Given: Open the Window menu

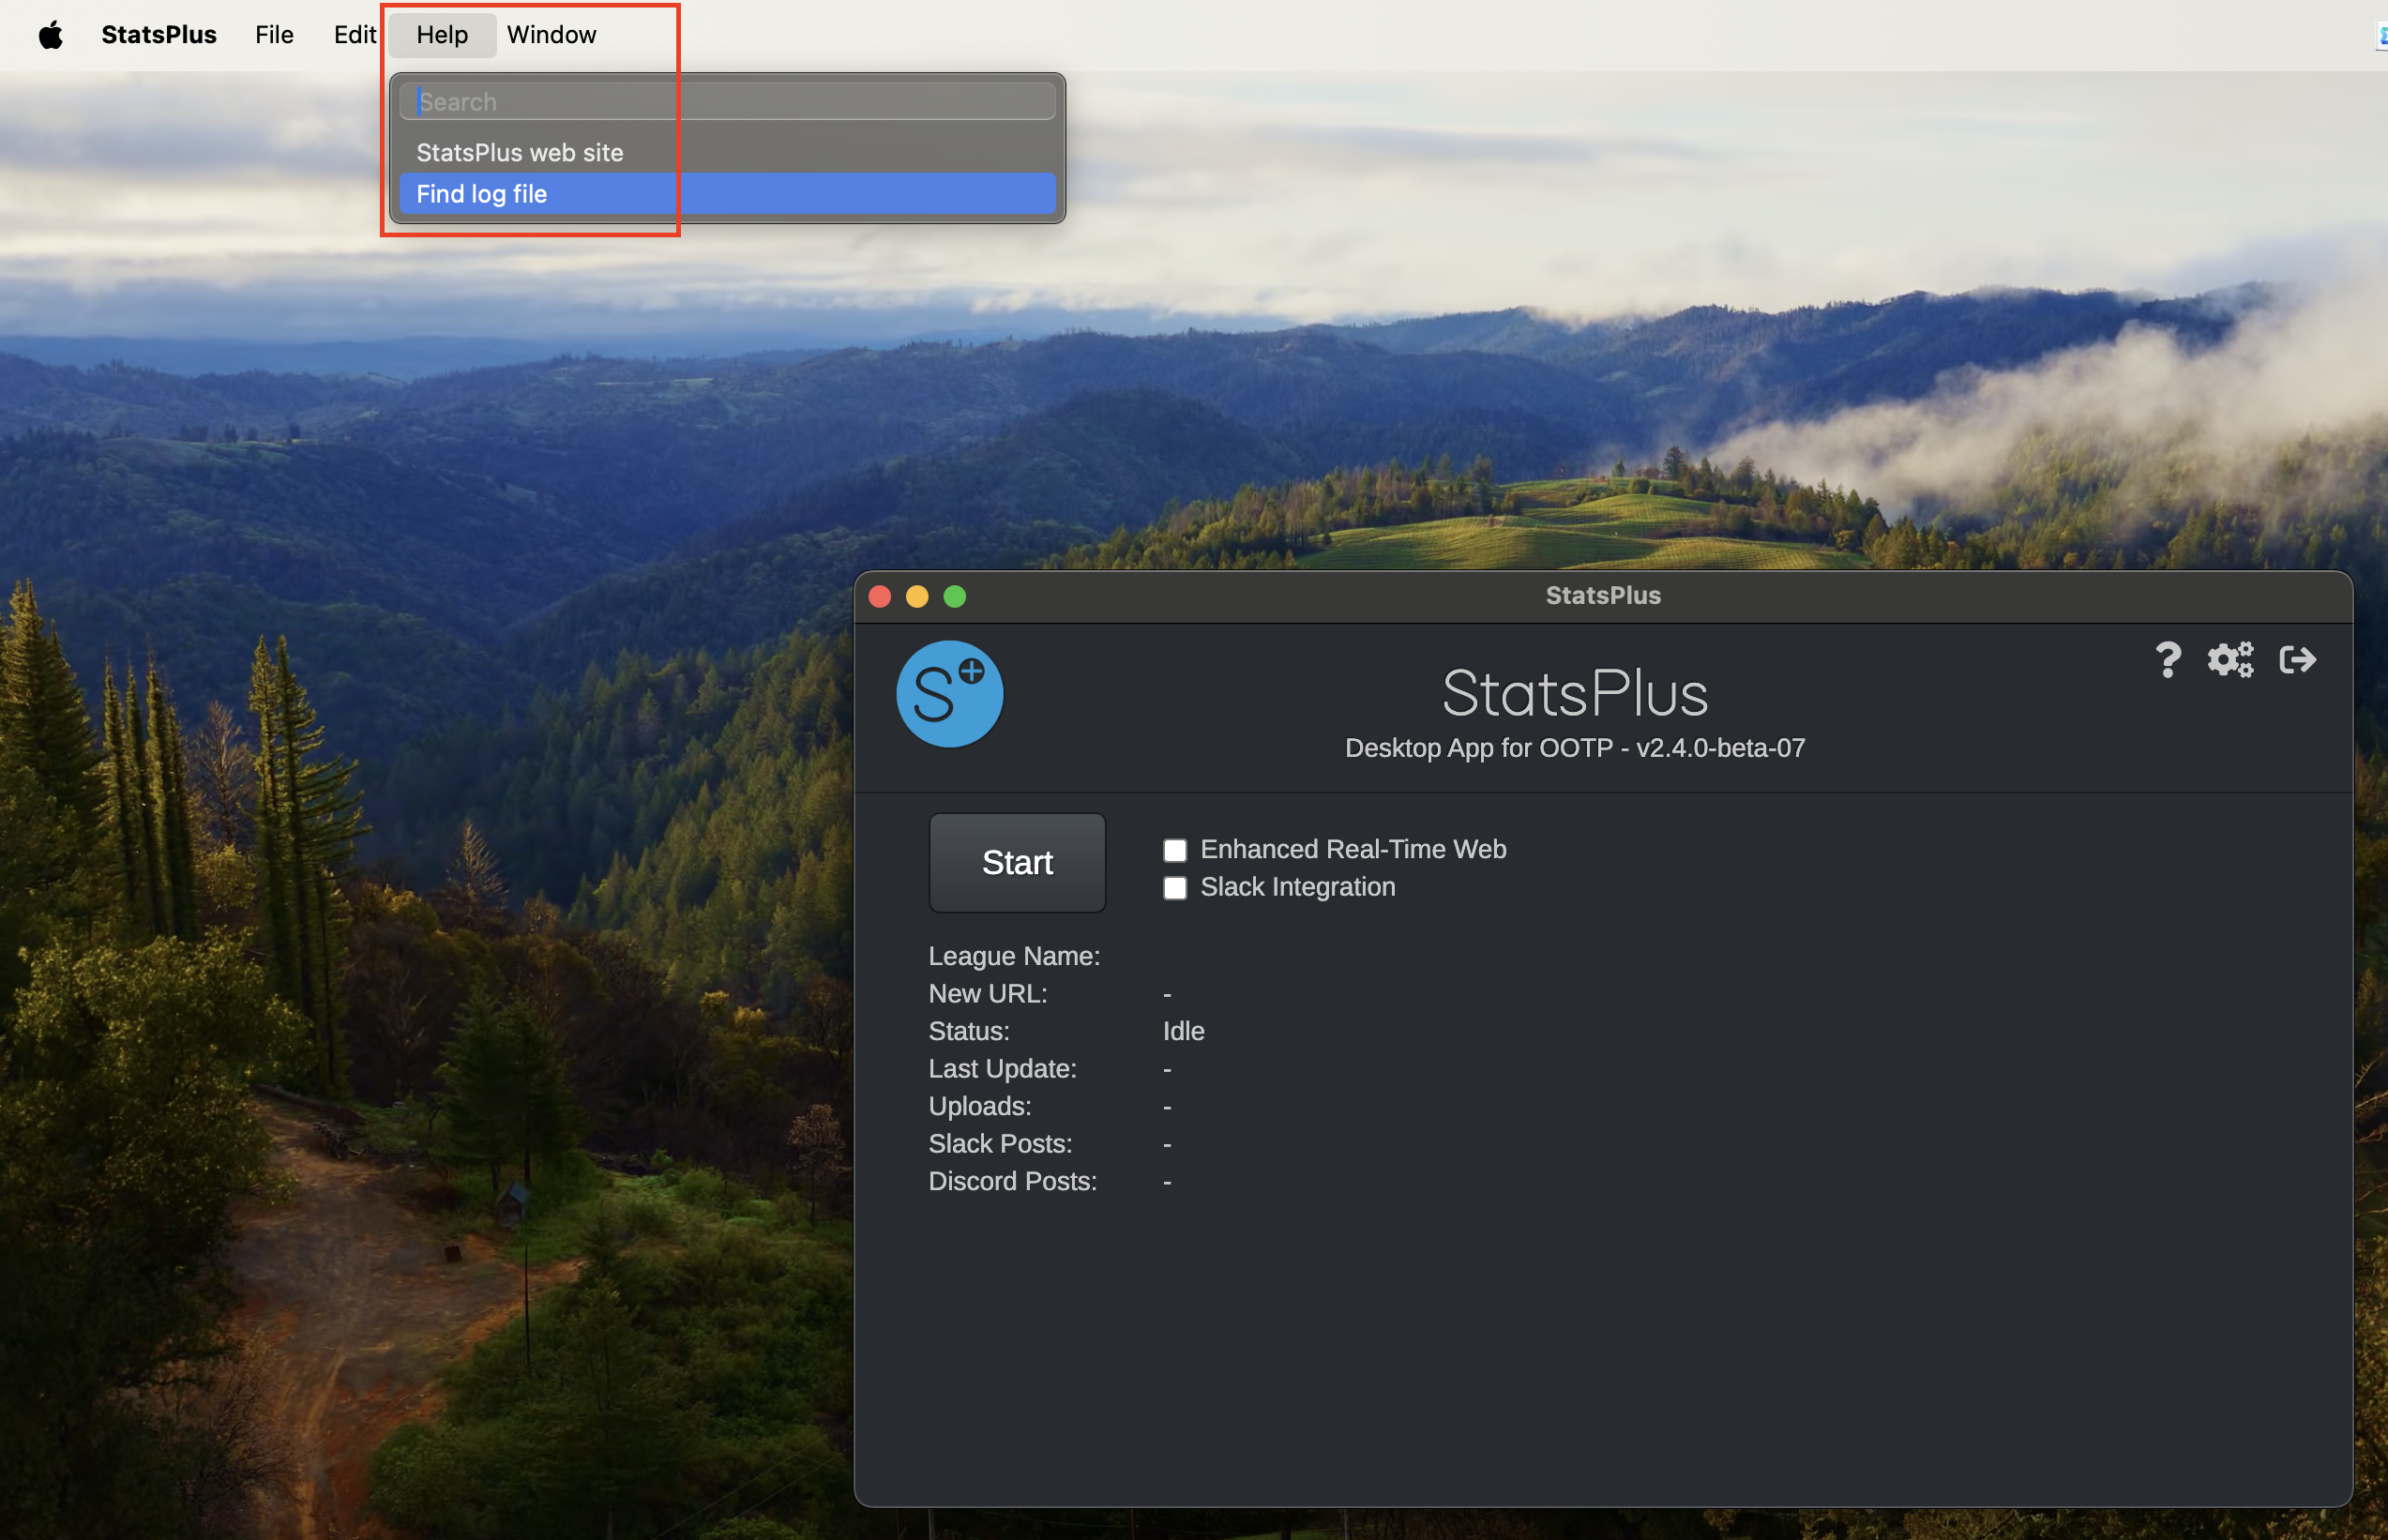Looking at the screenshot, I should [551, 35].
